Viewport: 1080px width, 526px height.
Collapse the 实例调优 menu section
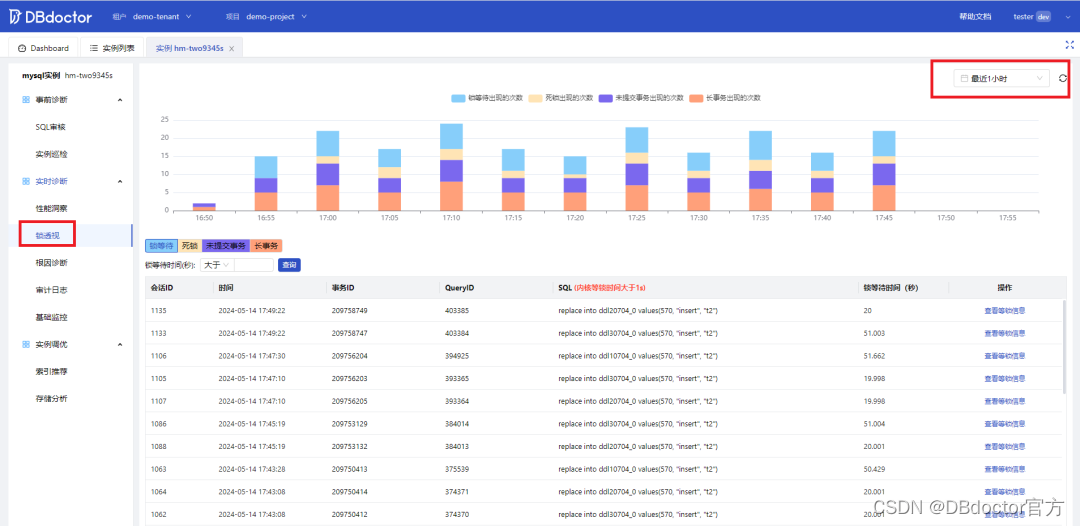[x=120, y=344]
